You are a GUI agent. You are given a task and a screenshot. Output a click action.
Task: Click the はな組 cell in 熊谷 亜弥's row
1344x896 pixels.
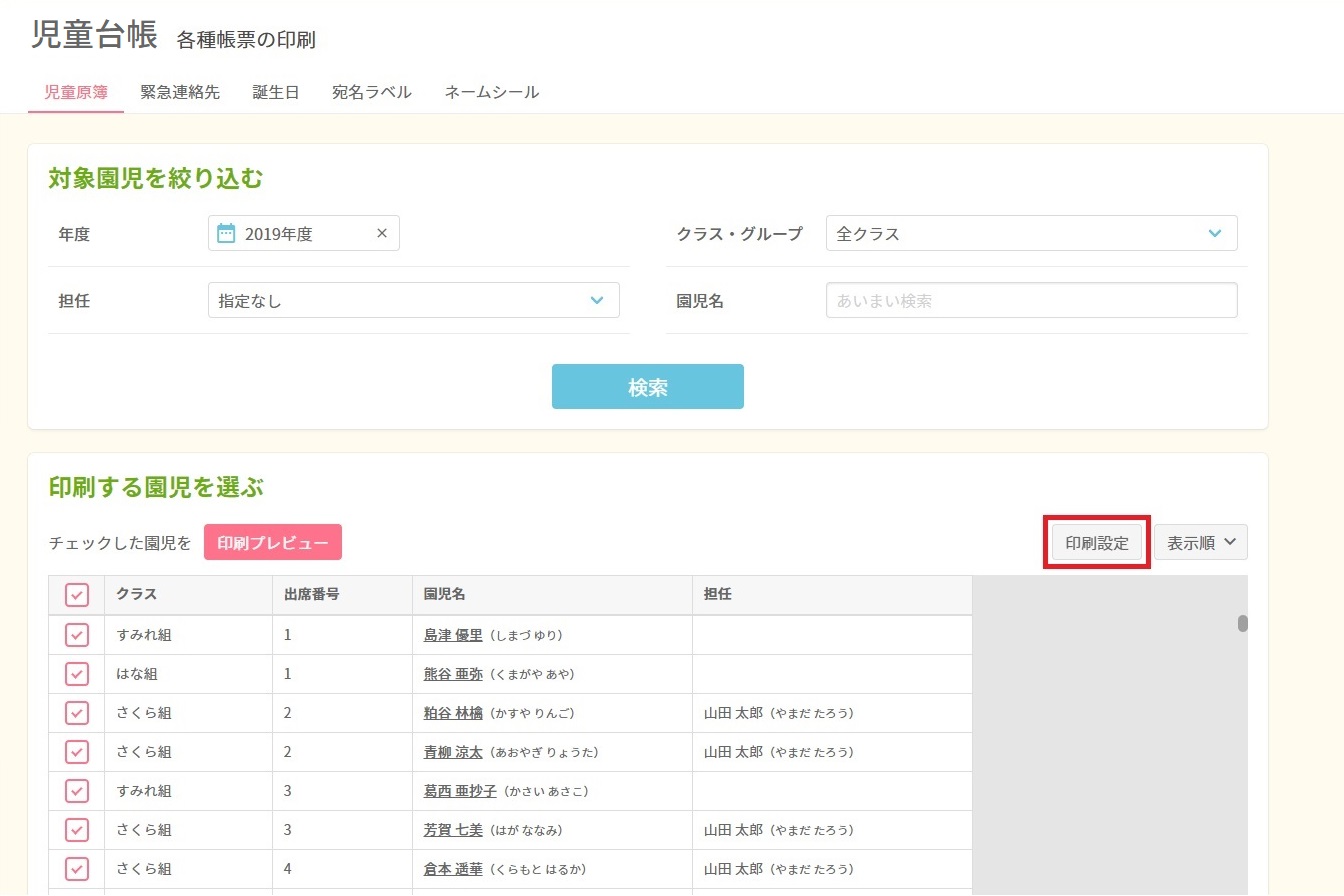tap(188, 674)
